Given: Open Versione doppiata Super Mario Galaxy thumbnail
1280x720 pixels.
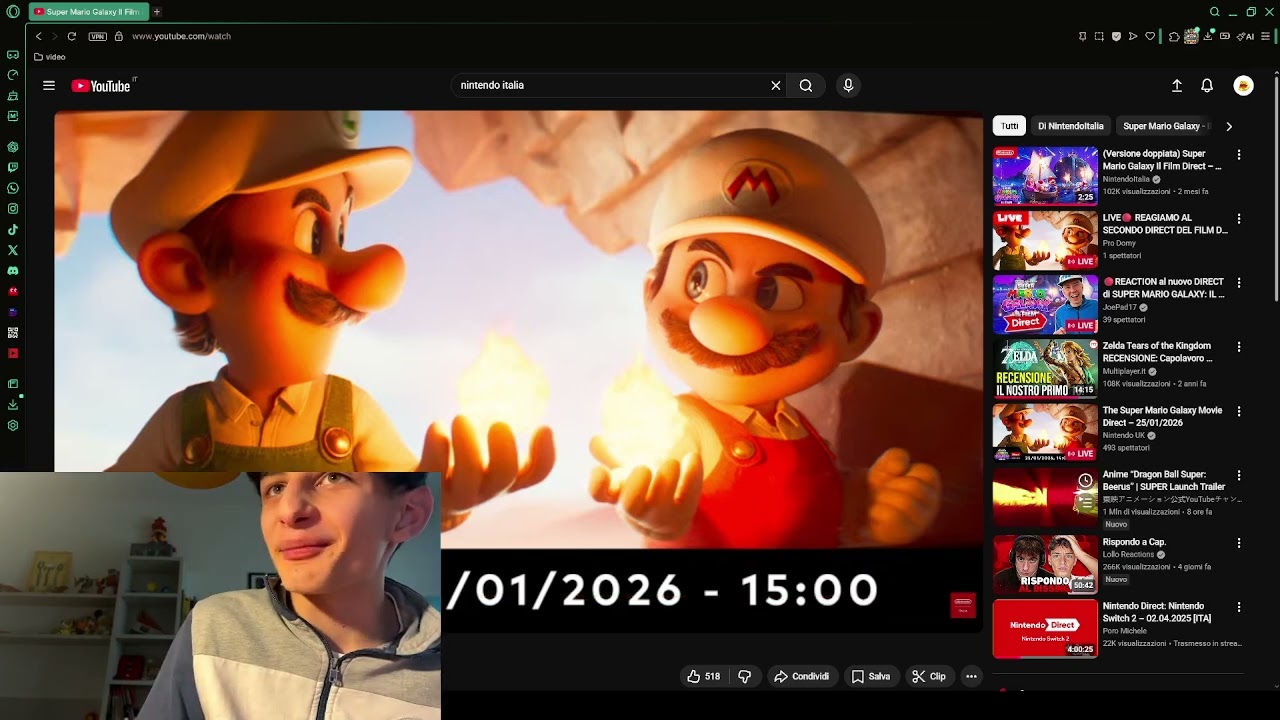Looking at the screenshot, I should pos(1045,176).
